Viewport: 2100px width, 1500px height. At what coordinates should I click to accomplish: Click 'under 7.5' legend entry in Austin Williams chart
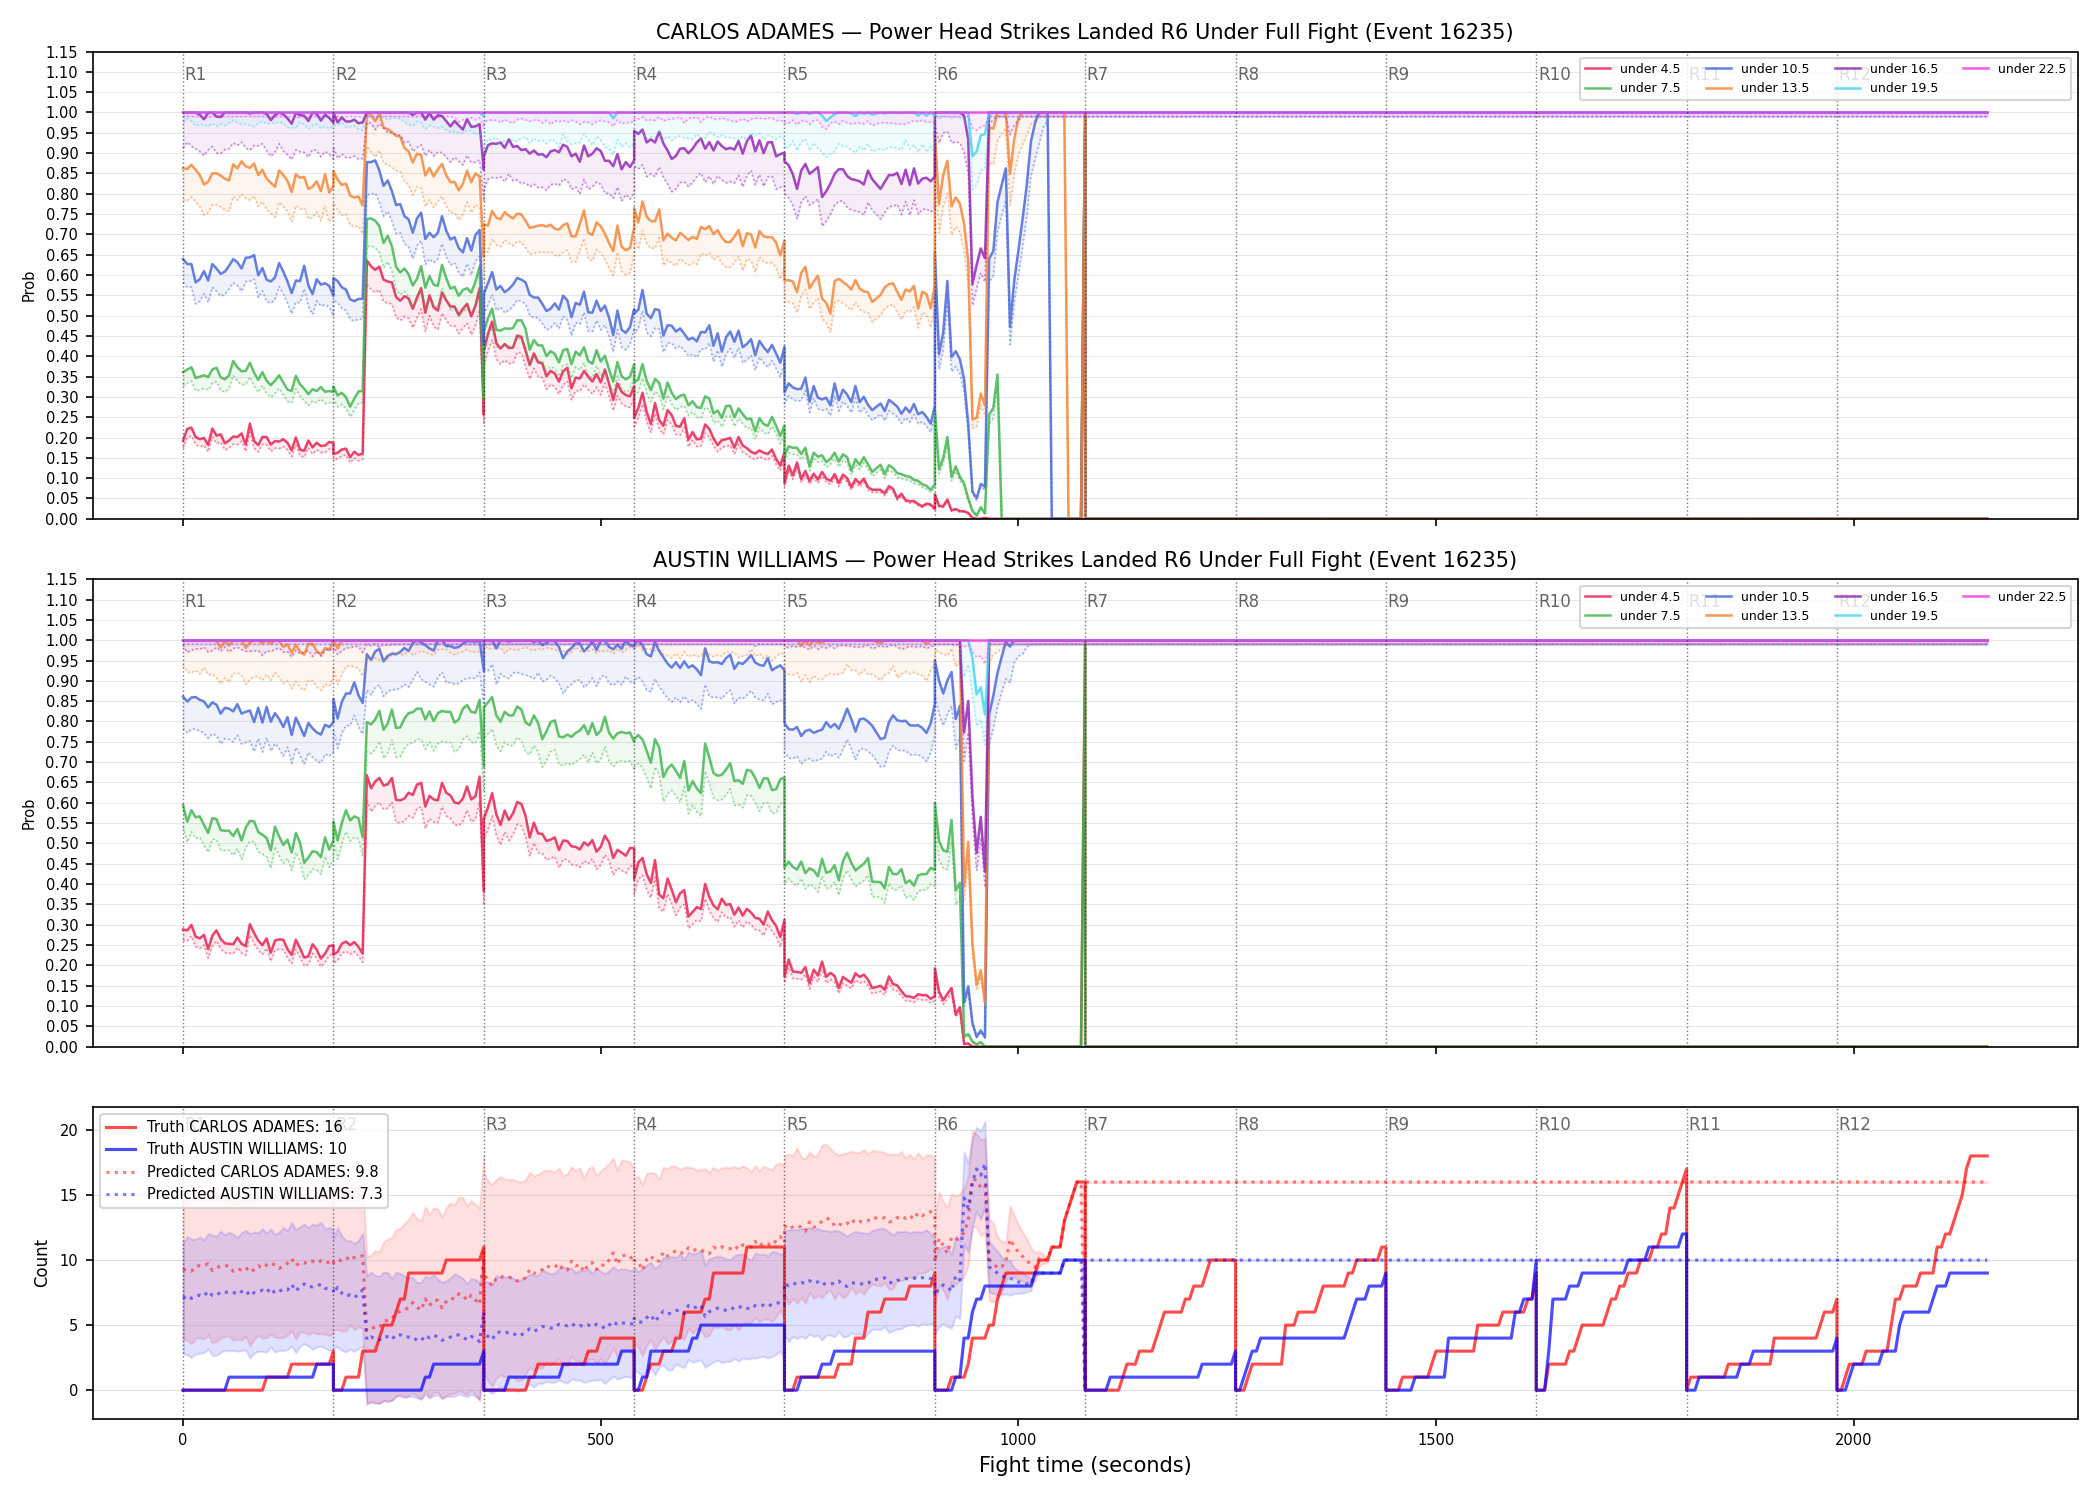pyautogui.click(x=1633, y=616)
